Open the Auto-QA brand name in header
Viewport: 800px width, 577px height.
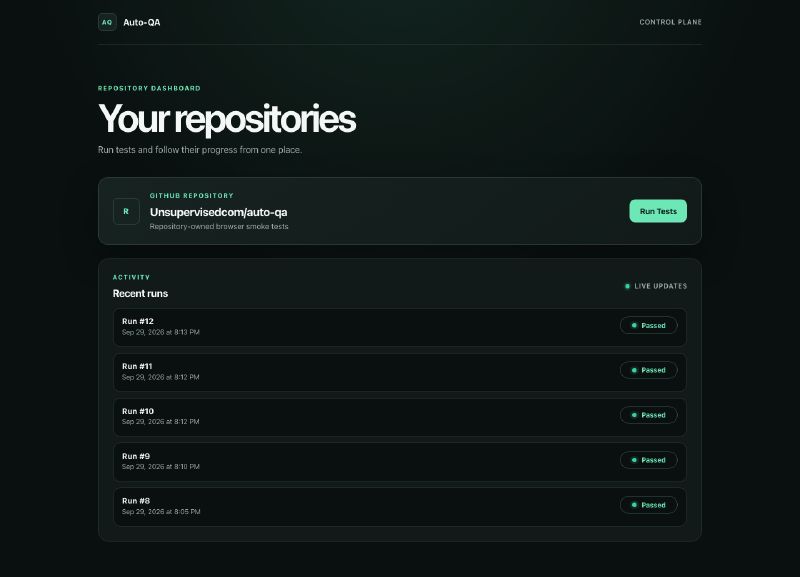[141, 22]
